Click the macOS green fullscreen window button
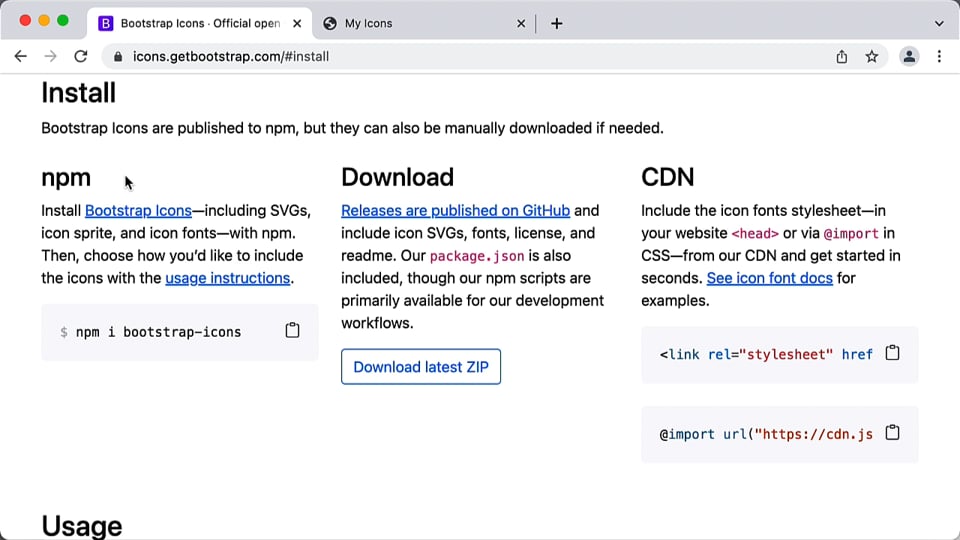 (62, 21)
